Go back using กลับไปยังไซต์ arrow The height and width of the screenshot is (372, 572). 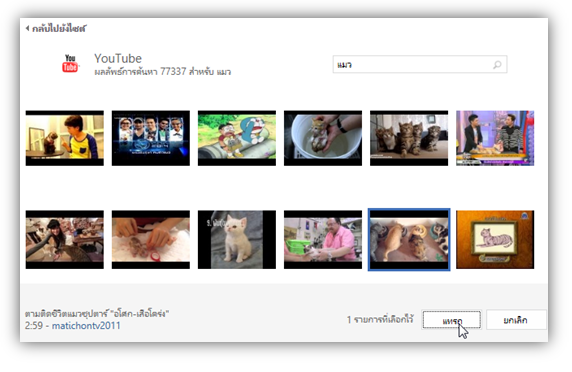point(27,28)
